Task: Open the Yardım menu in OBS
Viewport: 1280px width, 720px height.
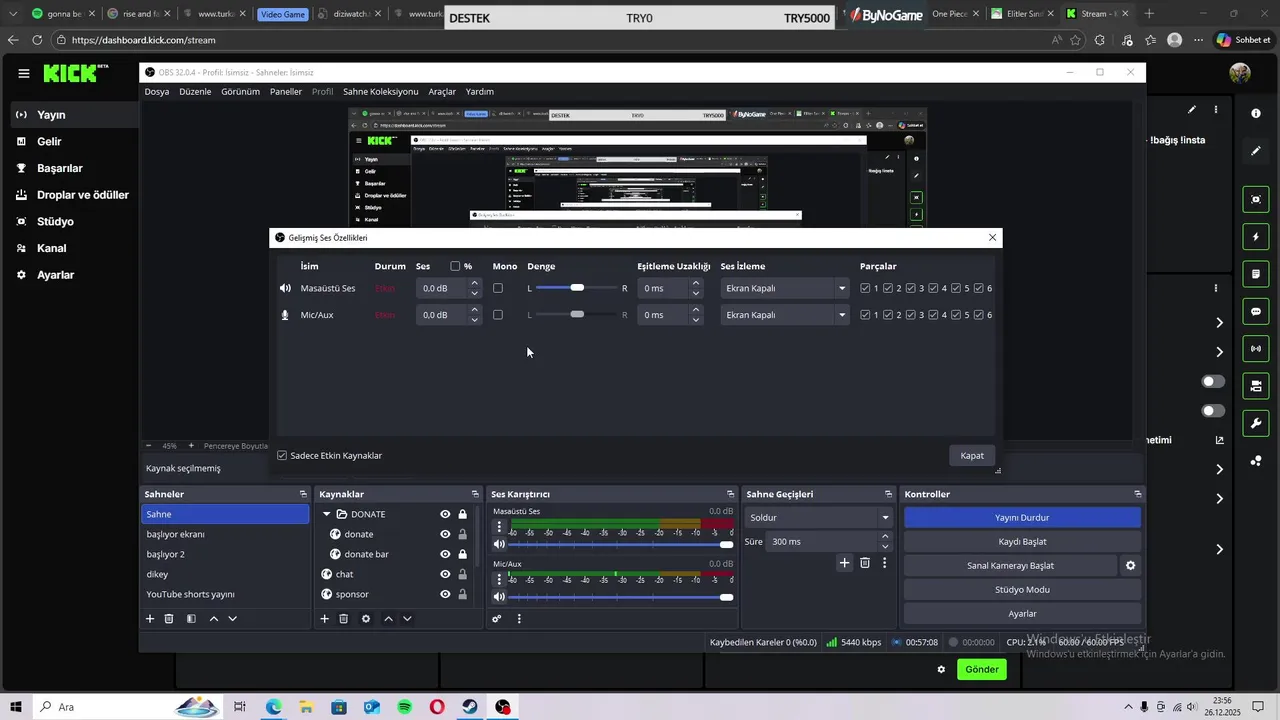Action: tap(480, 91)
